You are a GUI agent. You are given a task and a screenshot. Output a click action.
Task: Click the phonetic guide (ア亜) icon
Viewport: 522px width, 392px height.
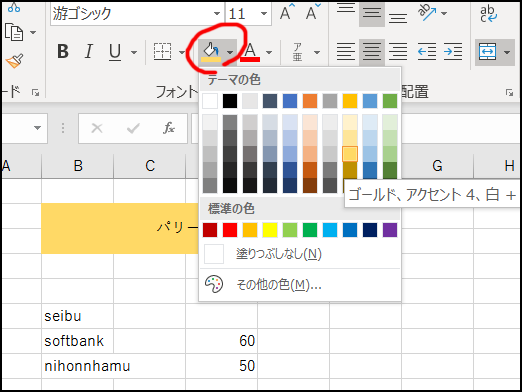(297, 52)
